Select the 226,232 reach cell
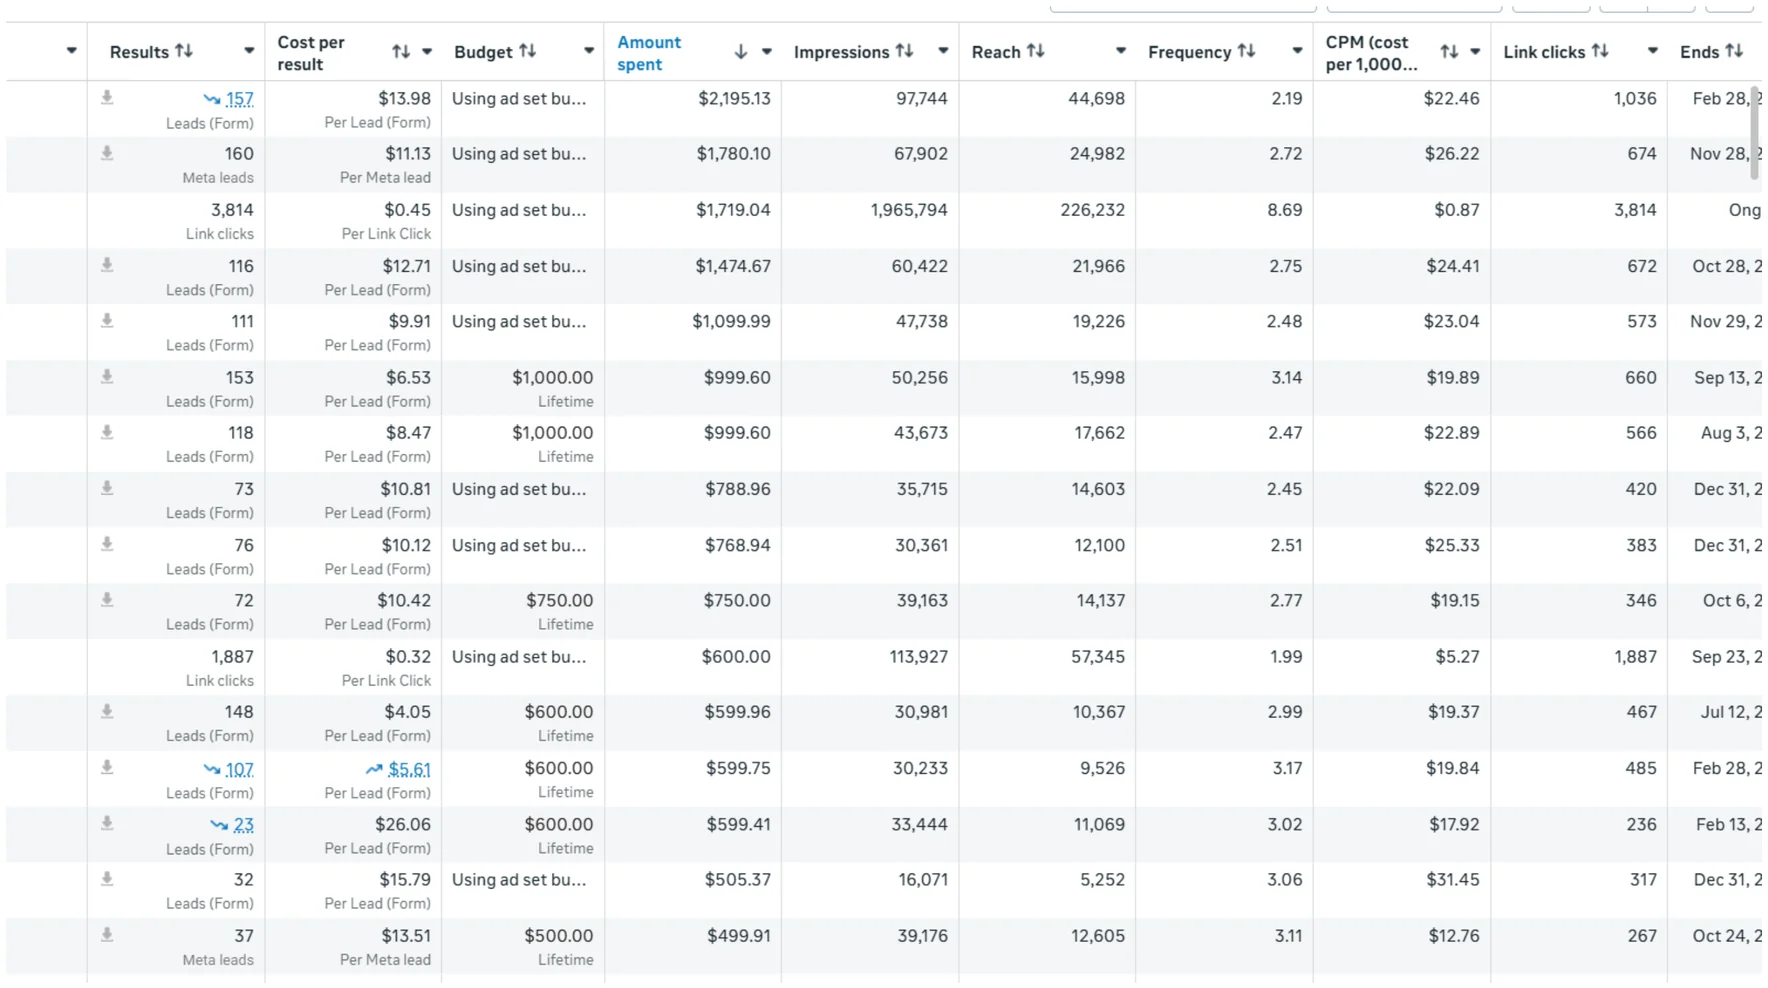The height and width of the screenshot is (988, 1768). (1092, 210)
